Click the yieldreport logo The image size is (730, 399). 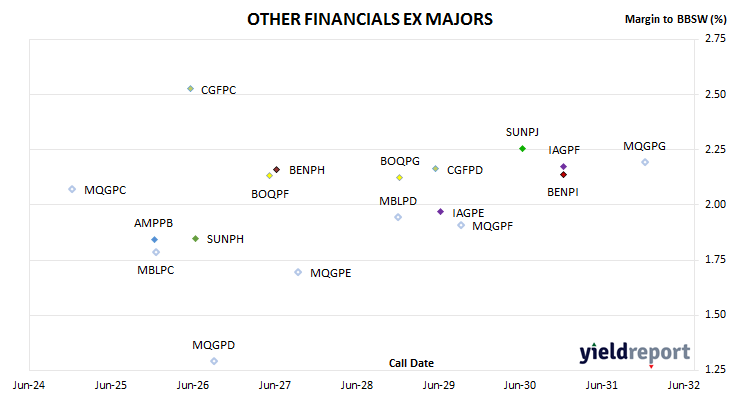pos(635,353)
